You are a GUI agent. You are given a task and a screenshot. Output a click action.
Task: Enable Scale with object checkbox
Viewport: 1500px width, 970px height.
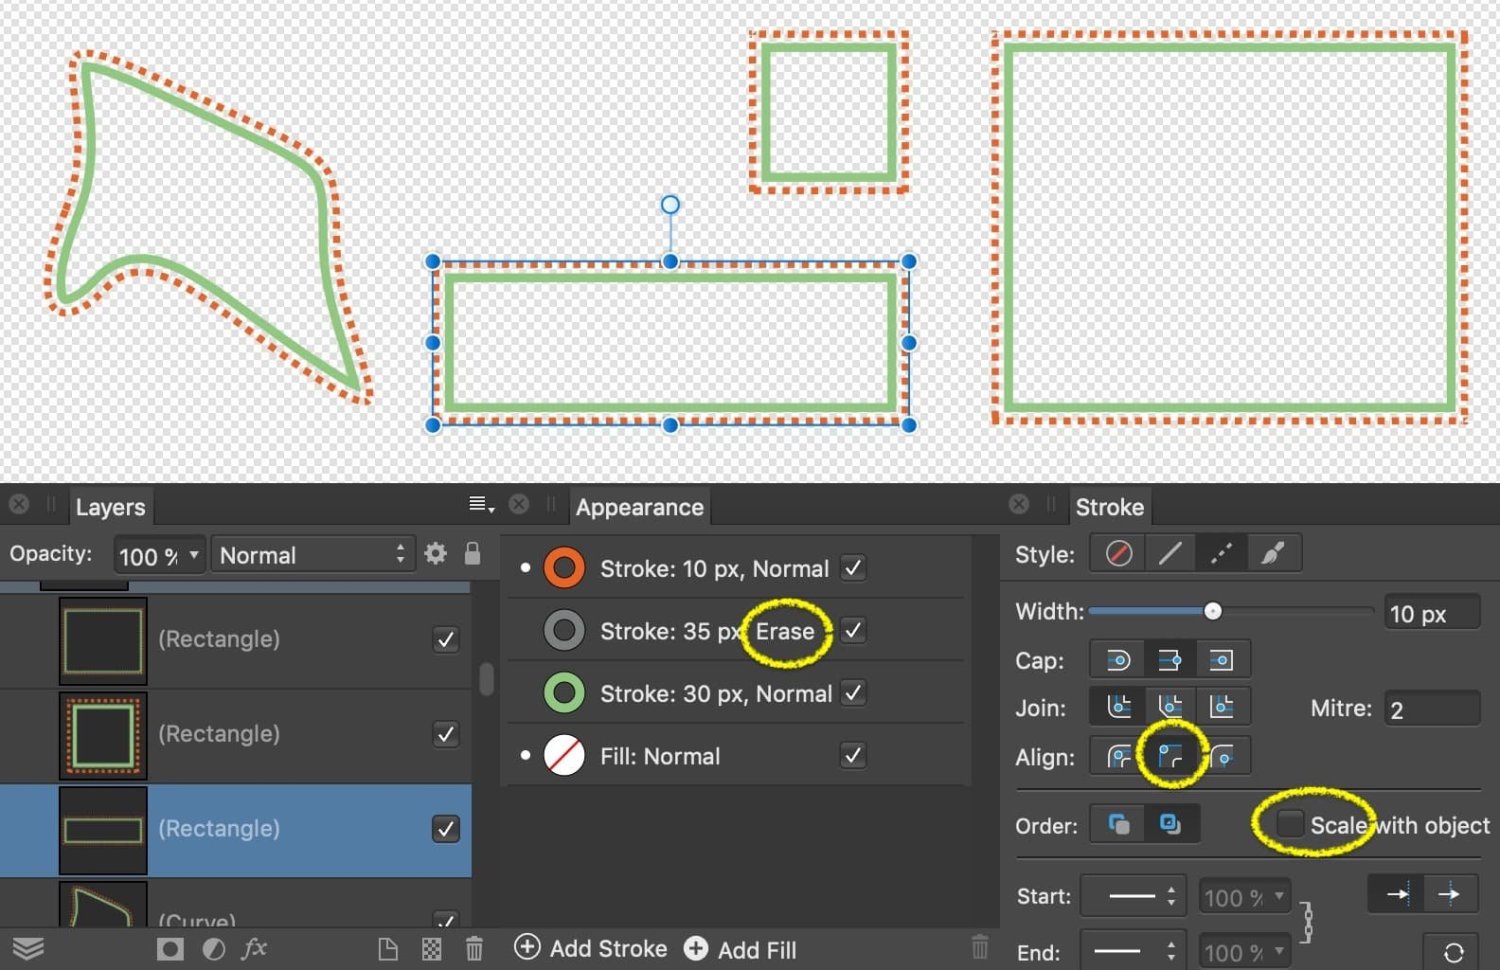click(1290, 825)
